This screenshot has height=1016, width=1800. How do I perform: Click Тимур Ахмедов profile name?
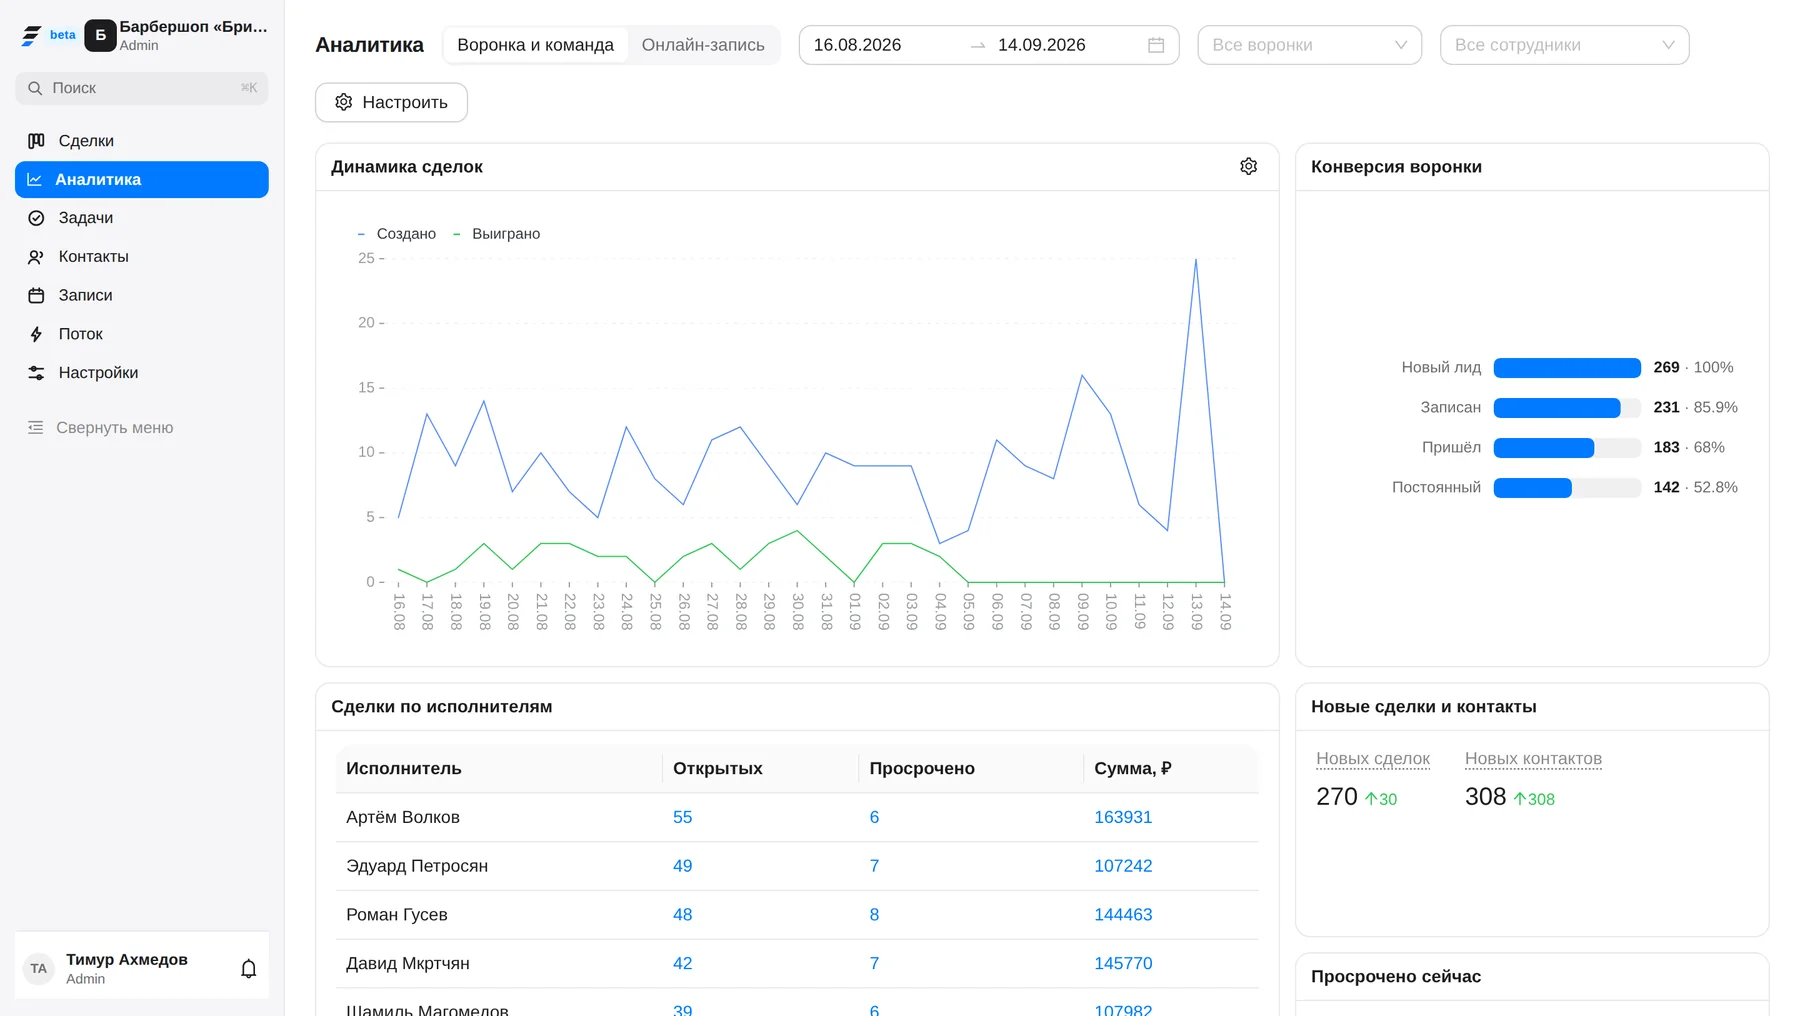127,960
